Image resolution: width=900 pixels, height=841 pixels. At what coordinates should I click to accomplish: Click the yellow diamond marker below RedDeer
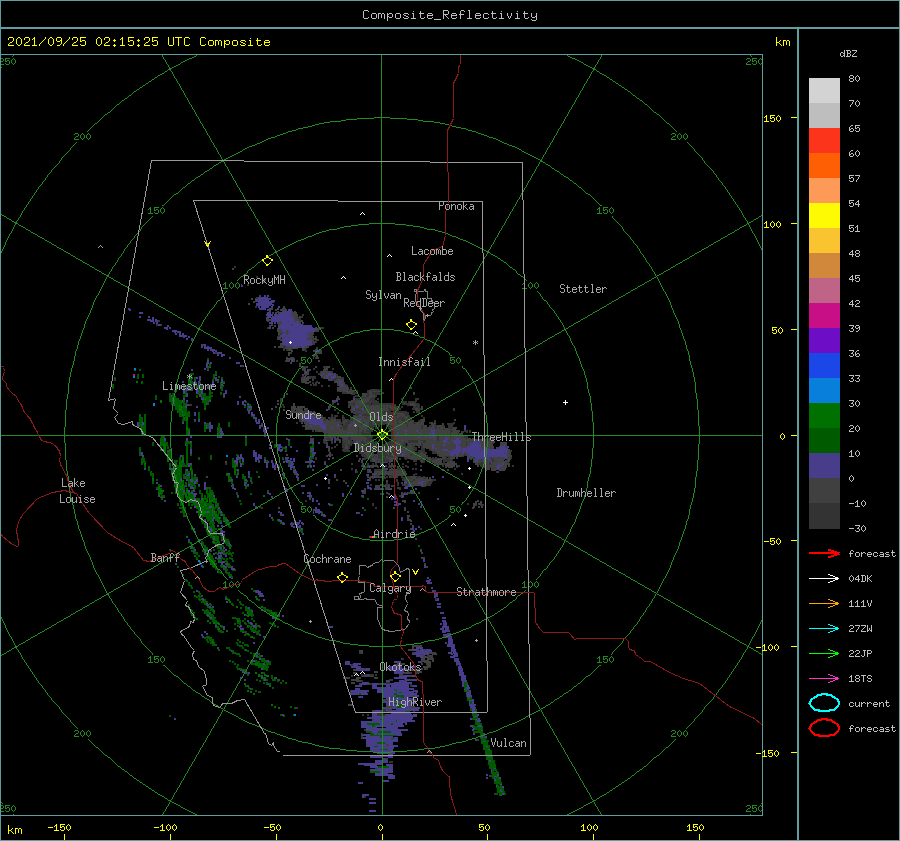[411, 325]
